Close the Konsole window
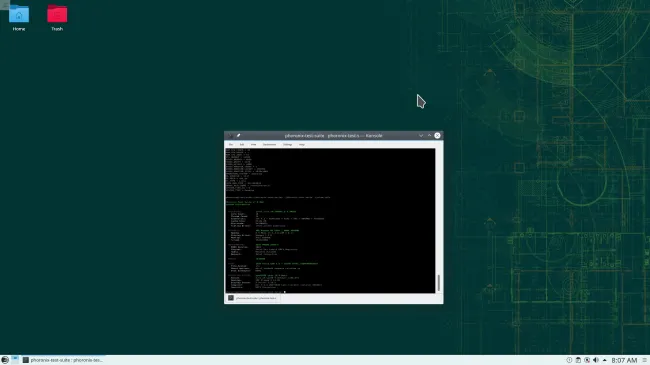The width and height of the screenshot is (650, 365). [437, 136]
